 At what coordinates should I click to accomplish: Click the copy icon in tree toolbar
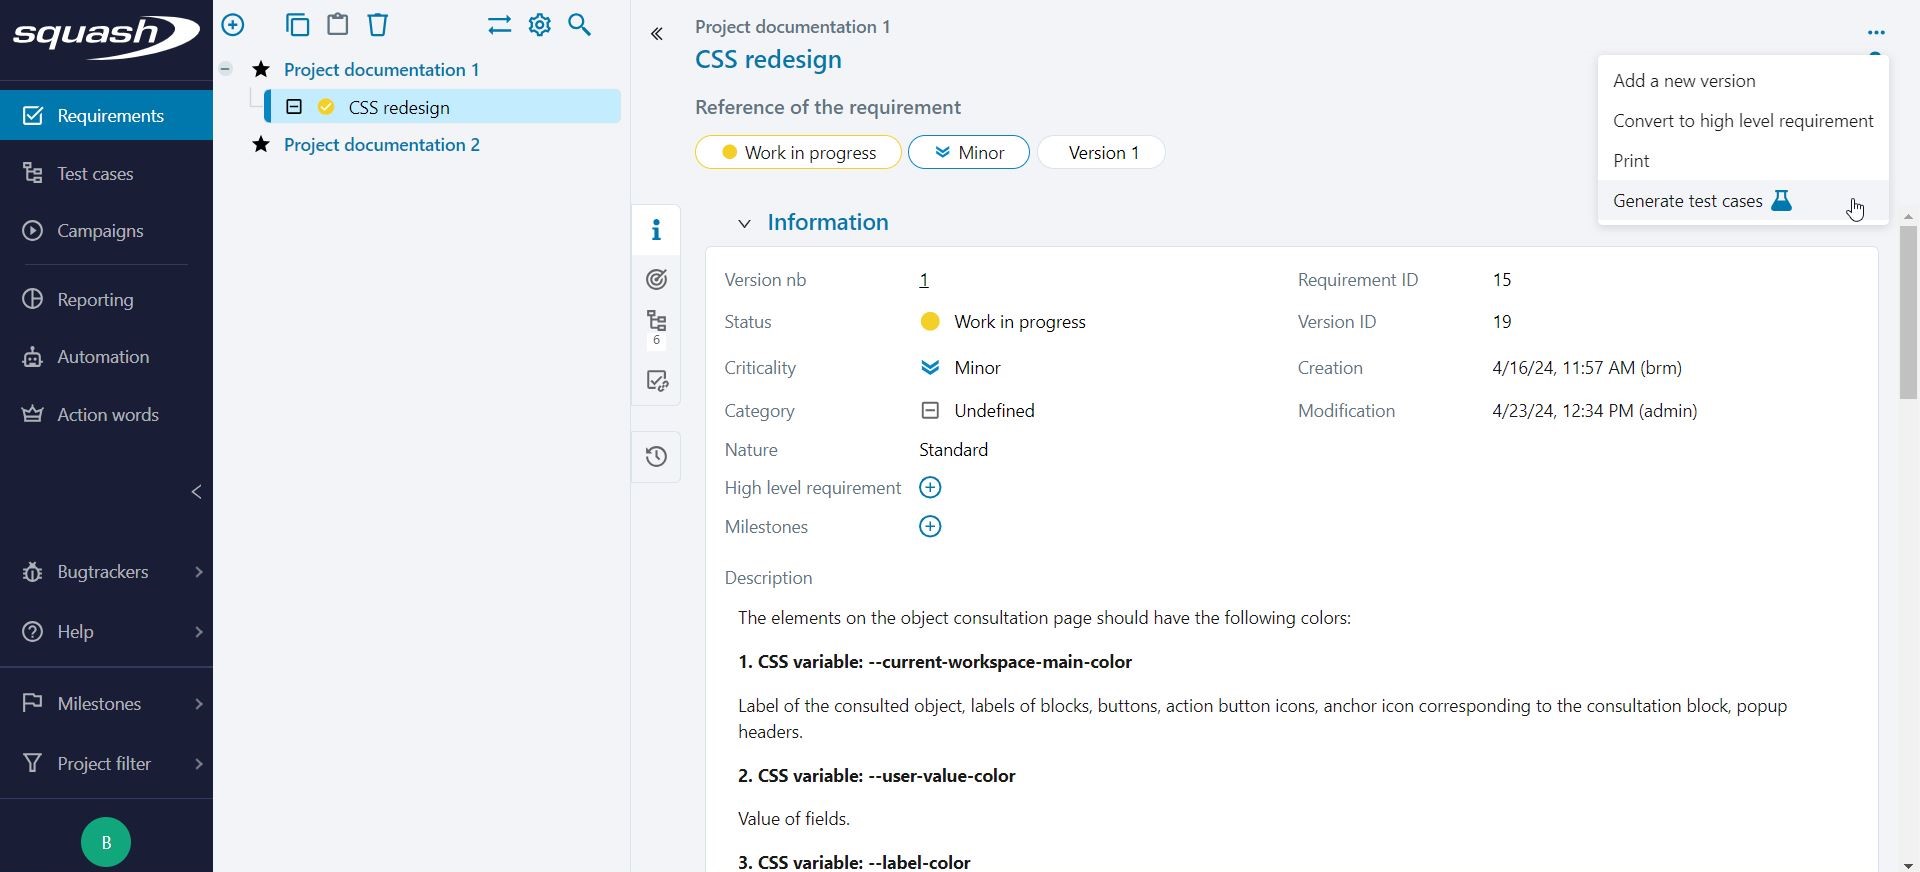pyautogui.click(x=297, y=25)
